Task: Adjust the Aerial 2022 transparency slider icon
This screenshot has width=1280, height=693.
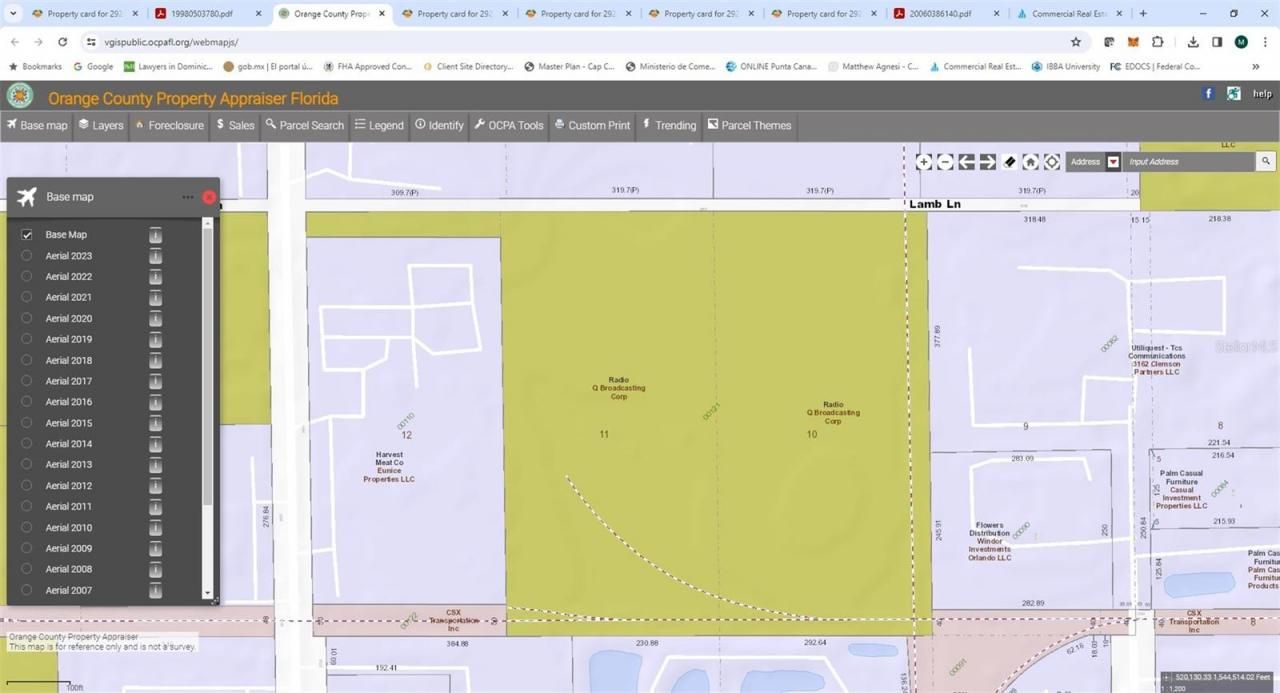Action: point(155,277)
